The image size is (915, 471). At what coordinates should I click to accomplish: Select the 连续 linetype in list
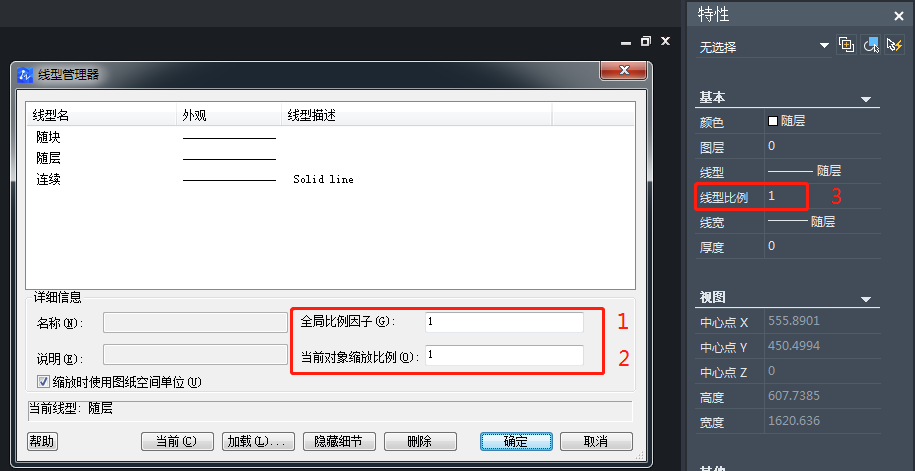(x=50, y=179)
